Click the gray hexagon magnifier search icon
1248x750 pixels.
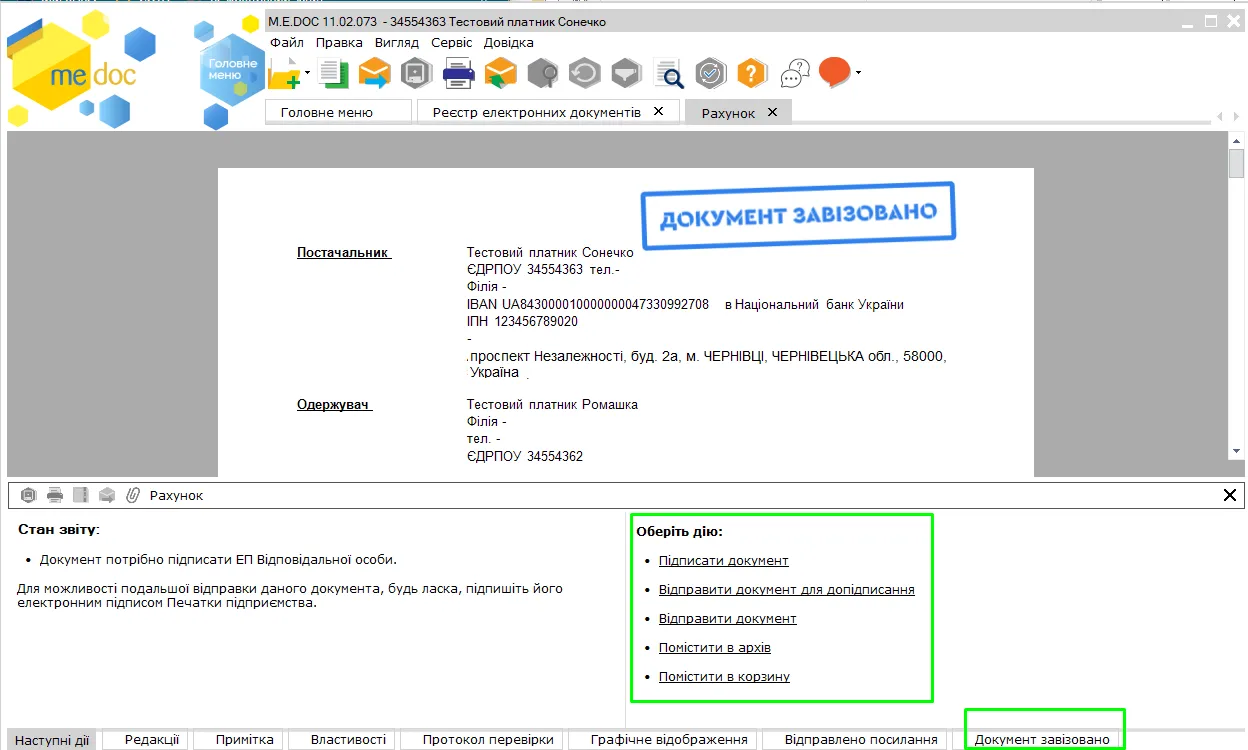[x=542, y=73]
